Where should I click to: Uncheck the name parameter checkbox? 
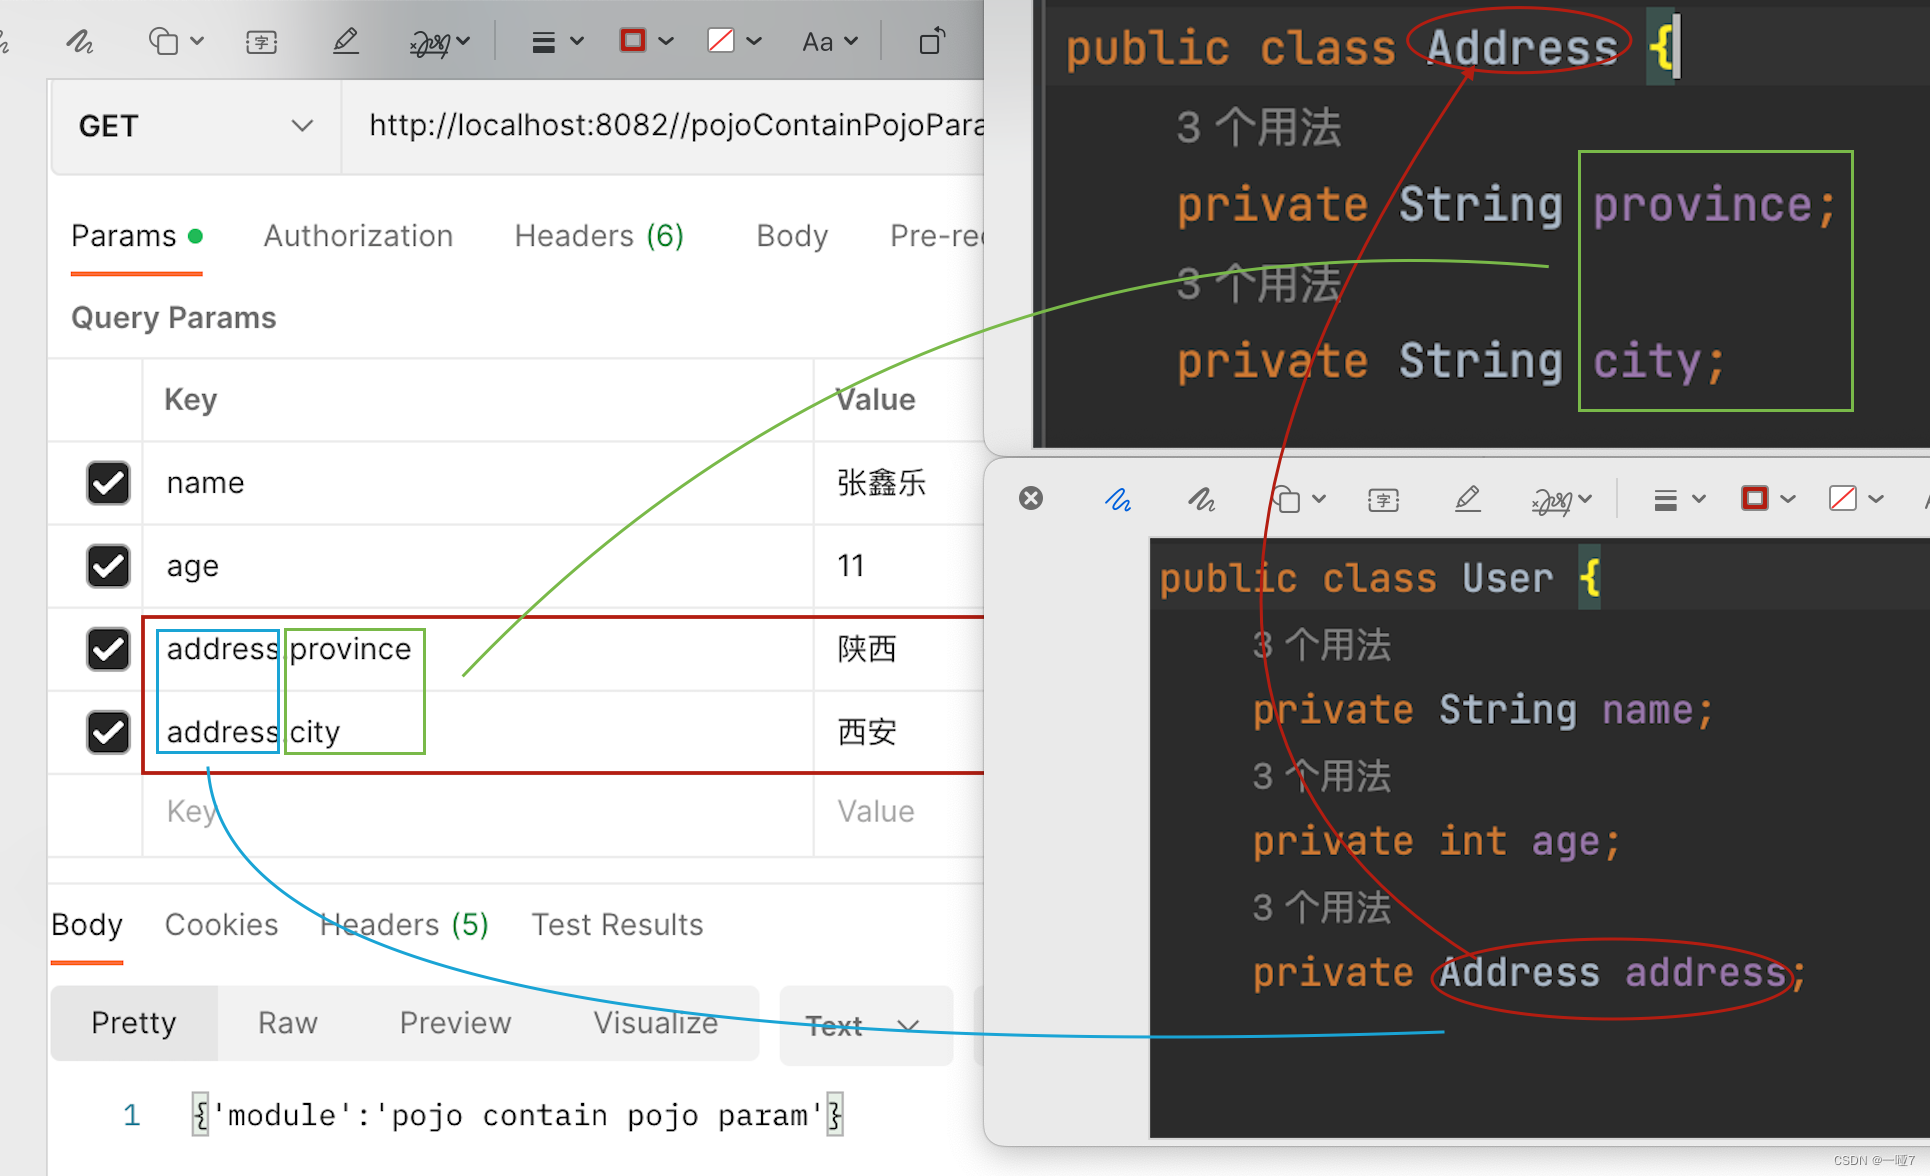point(108,483)
